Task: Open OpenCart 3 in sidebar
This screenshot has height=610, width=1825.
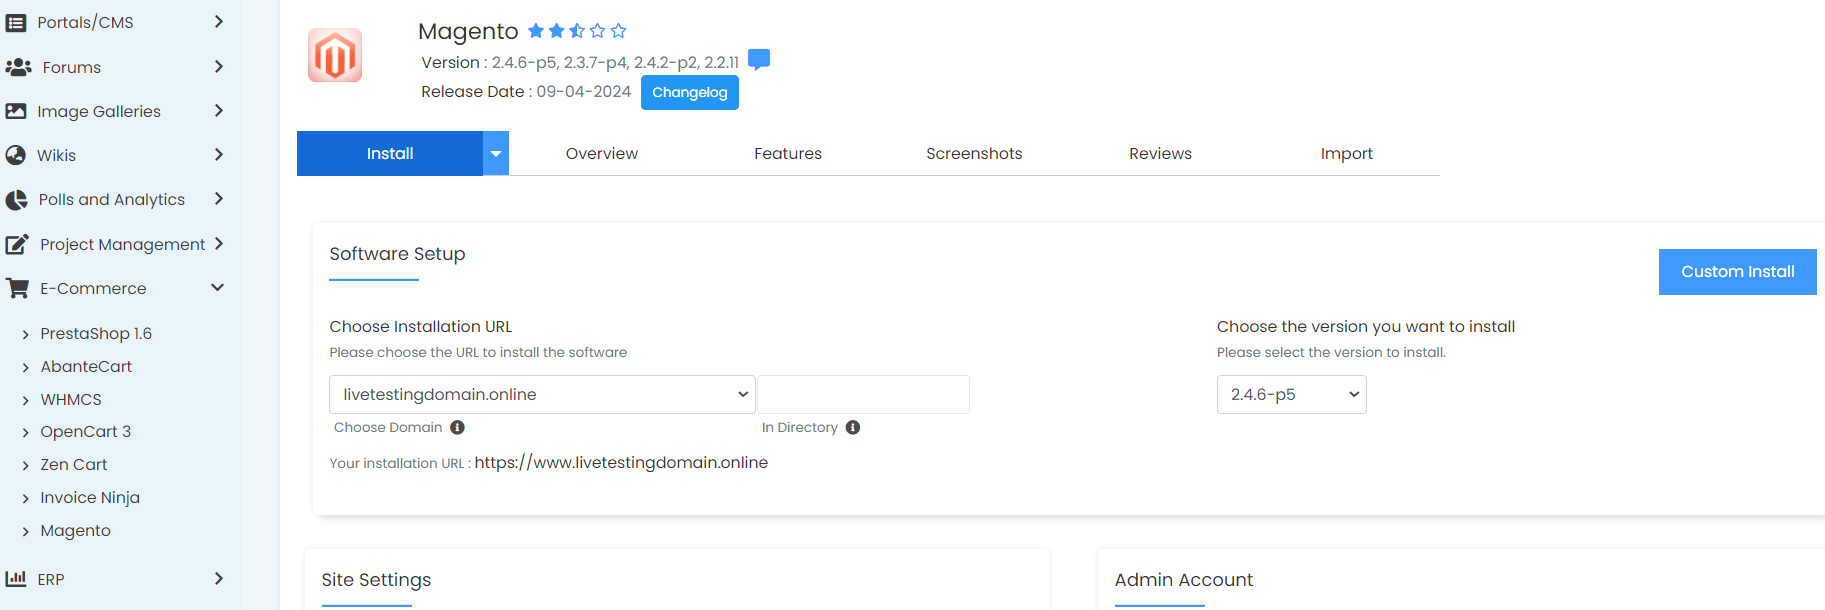Action: pyautogui.click(x=86, y=432)
